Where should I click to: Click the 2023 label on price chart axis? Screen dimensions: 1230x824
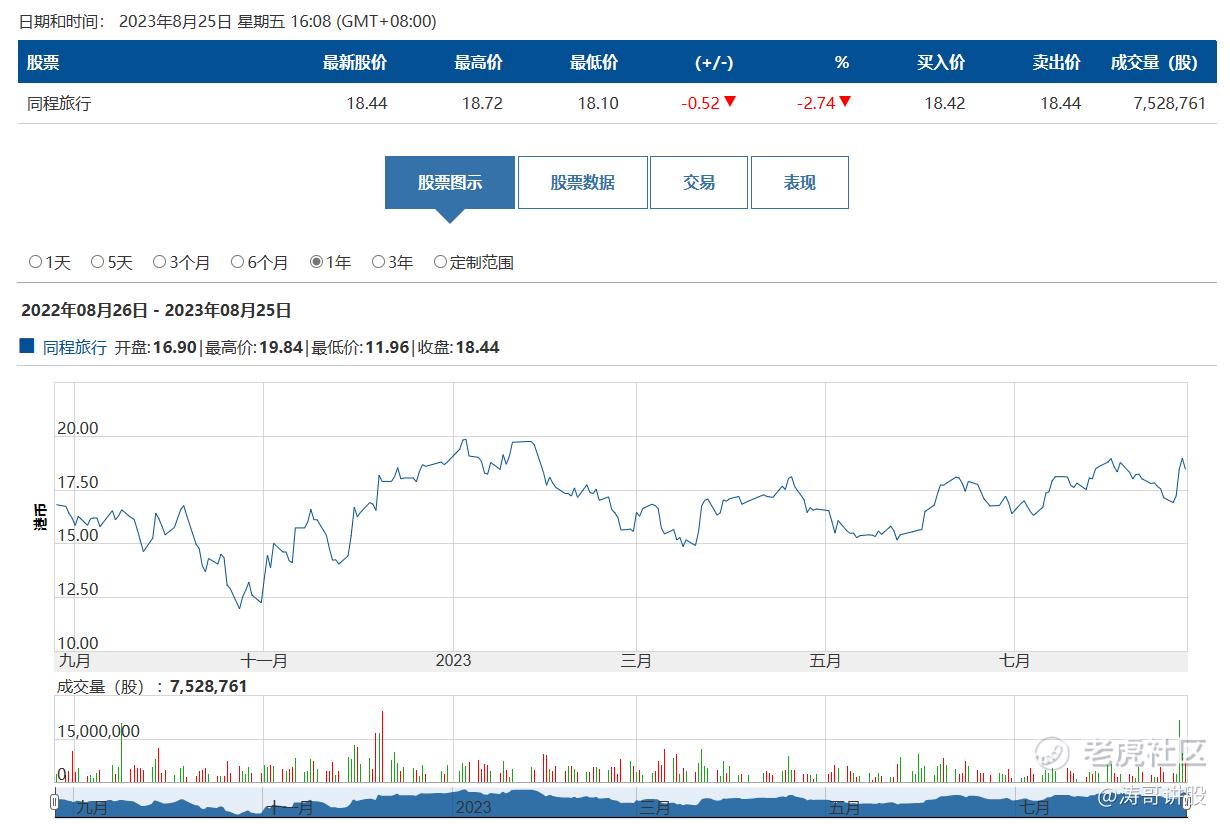point(453,660)
